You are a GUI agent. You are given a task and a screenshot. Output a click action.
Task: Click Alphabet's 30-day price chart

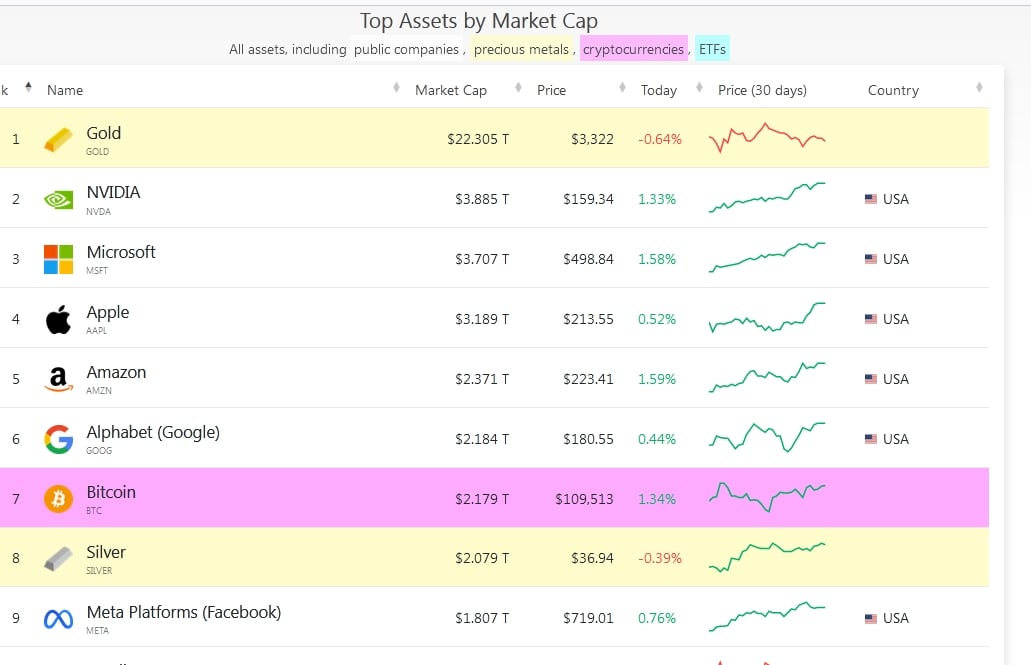click(x=767, y=437)
